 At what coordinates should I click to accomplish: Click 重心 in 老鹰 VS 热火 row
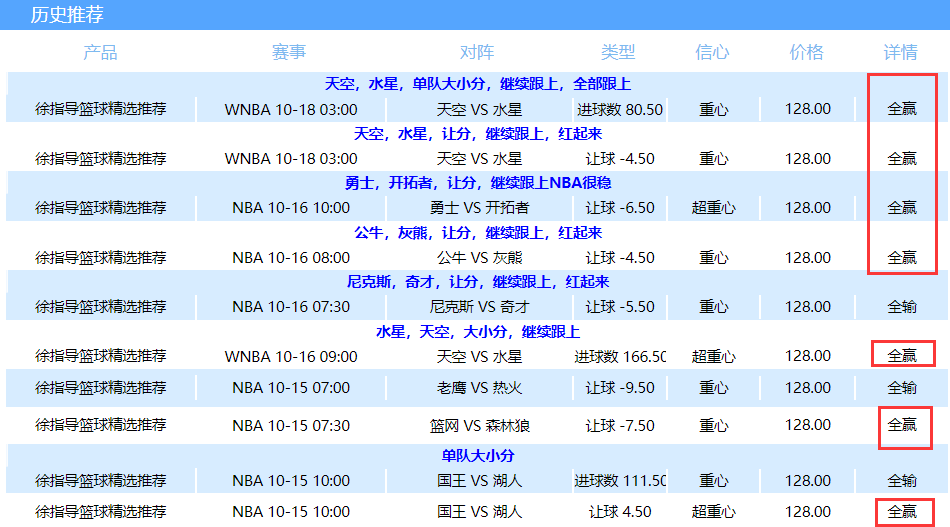click(714, 388)
